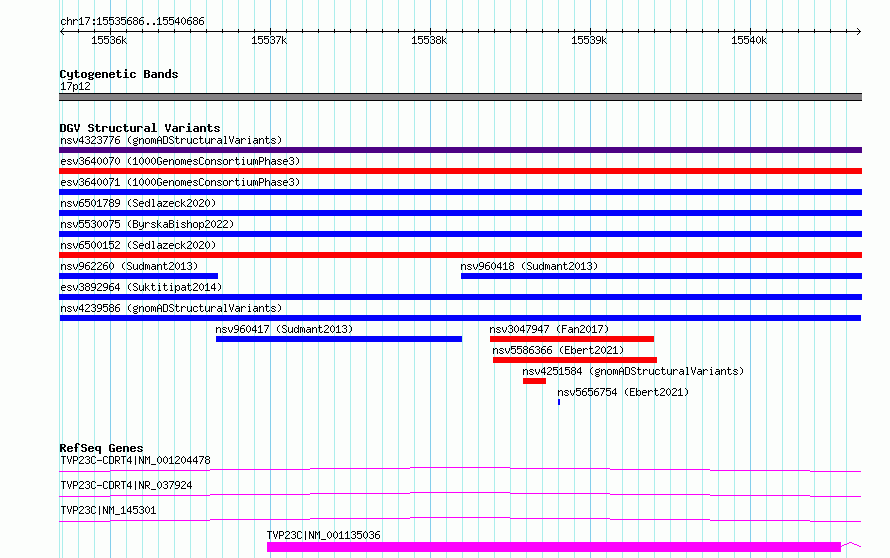Click the chr17:15535686..15540686 coordinates text

coord(132,22)
